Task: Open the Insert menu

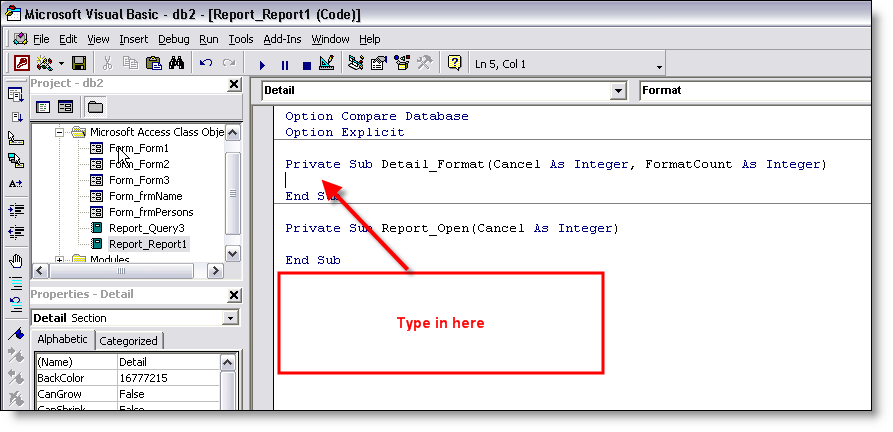Action: click(134, 39)
